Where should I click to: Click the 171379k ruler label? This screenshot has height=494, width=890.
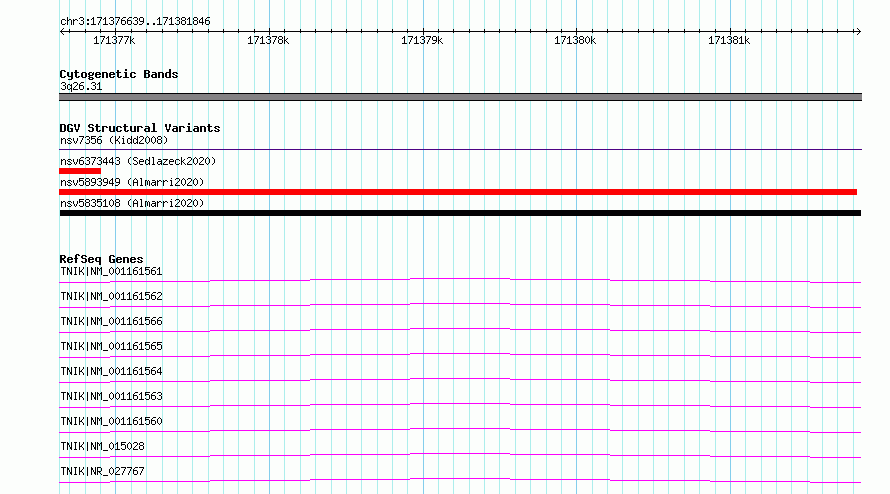click(x=422, y=40)
